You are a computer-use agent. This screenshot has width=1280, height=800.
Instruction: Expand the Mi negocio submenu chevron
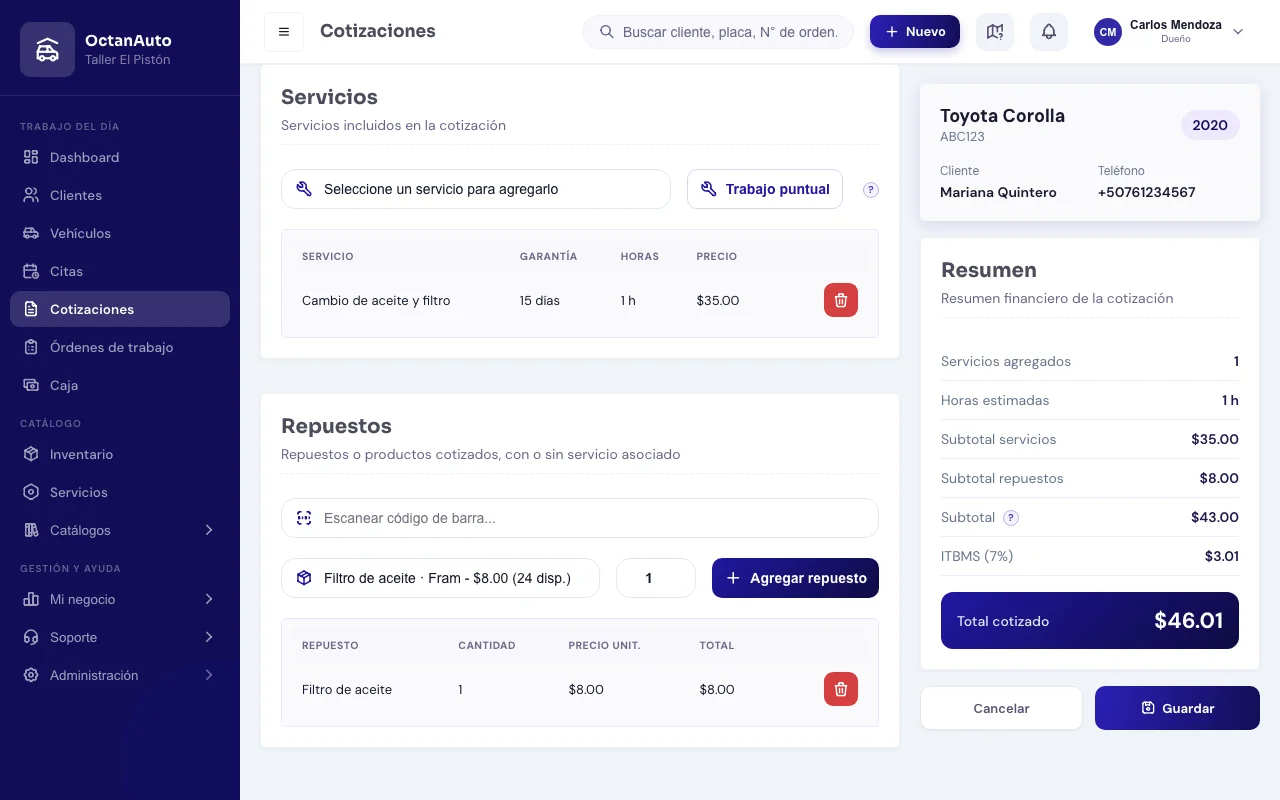pyautogui.click(x=209, y=599)
